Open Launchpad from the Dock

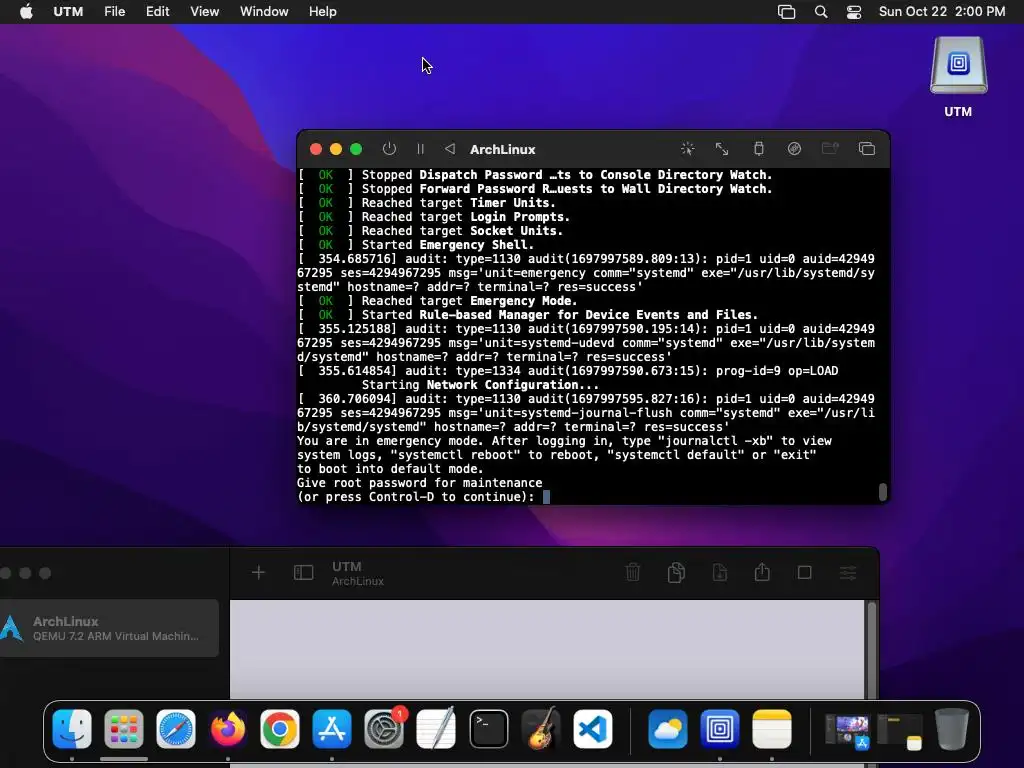click(x=123, y=729)
